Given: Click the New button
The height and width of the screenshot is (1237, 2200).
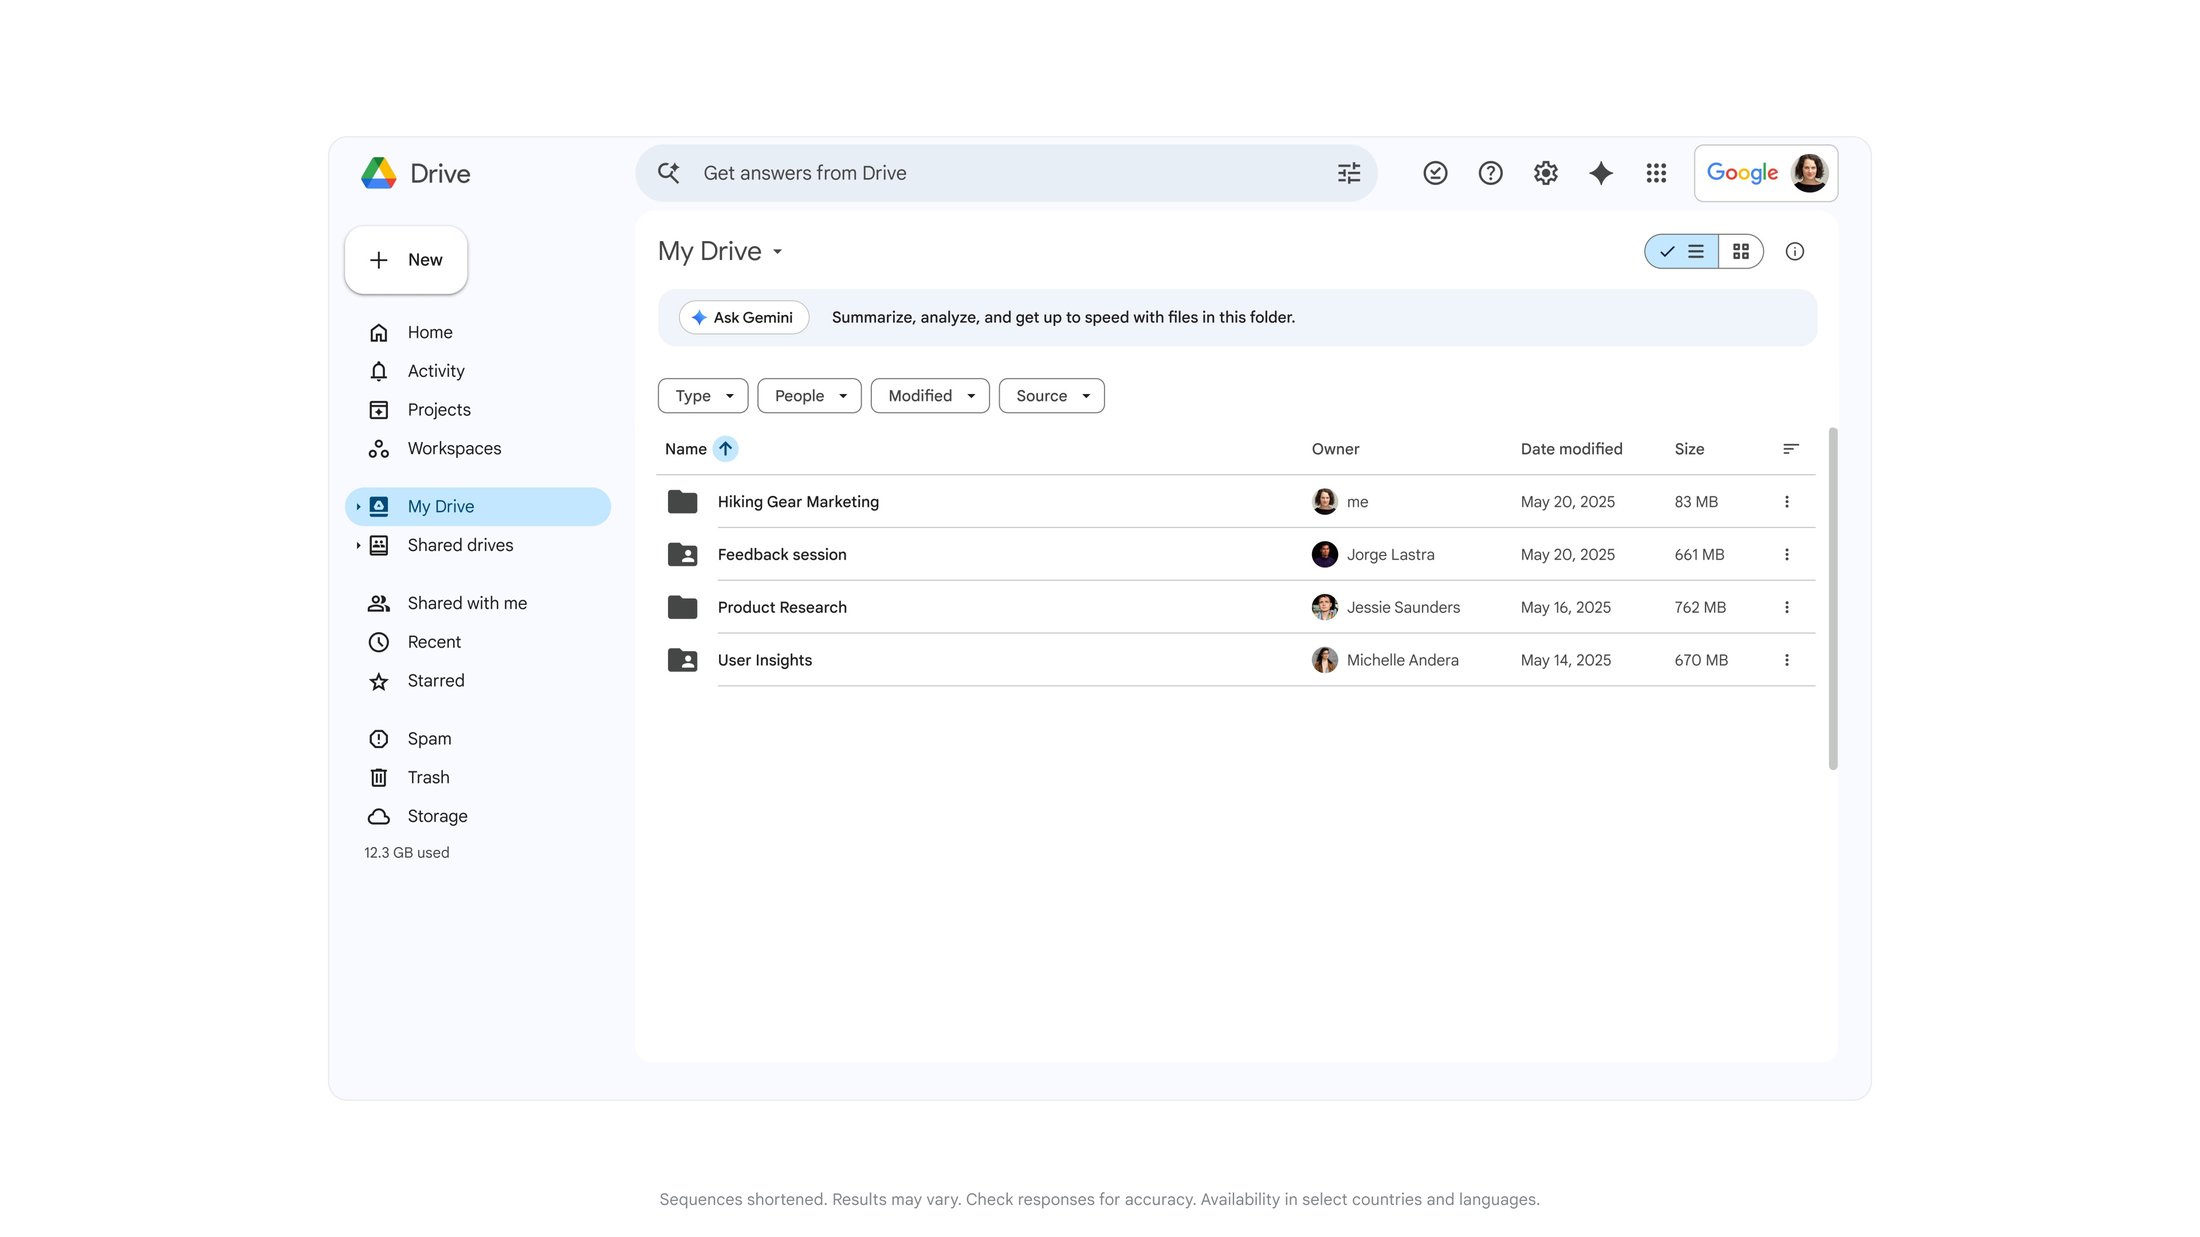Looking at the screenshot, I should click(x=405, y=259).
